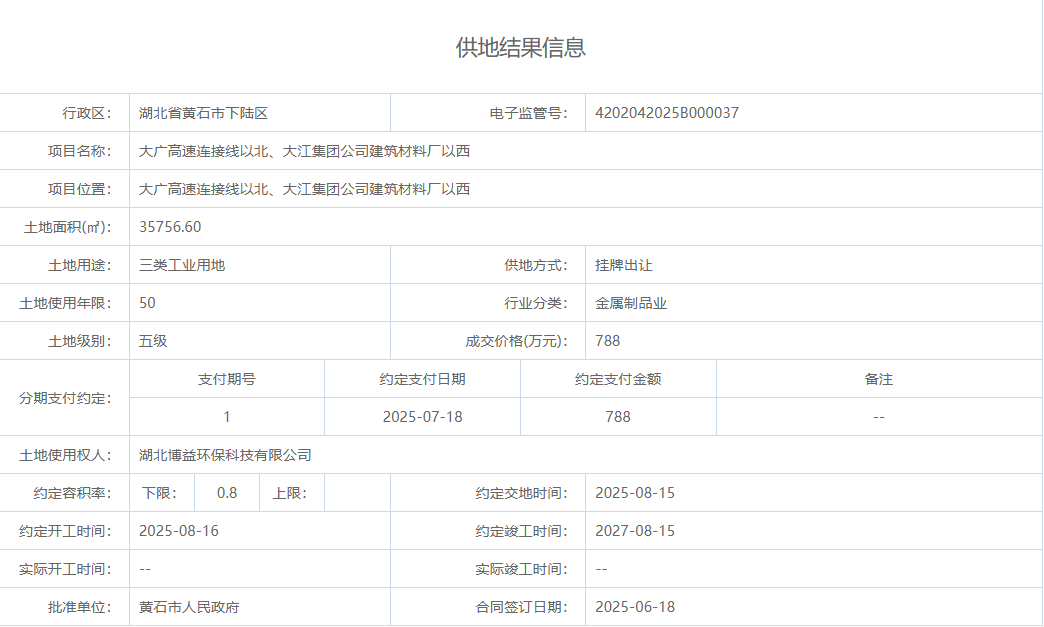Click the 电子监管号 value 4202042025B000037

pos(666,113)
